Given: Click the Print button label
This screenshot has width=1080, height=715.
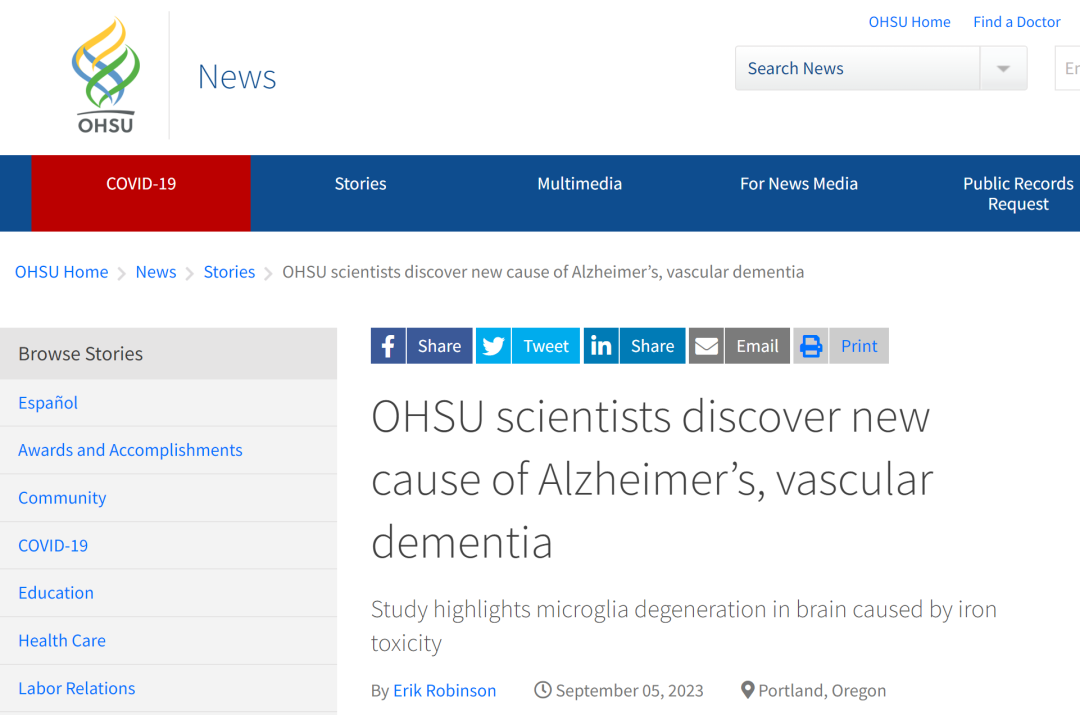Looking at the screenshot, I should [x=859, y=346].
